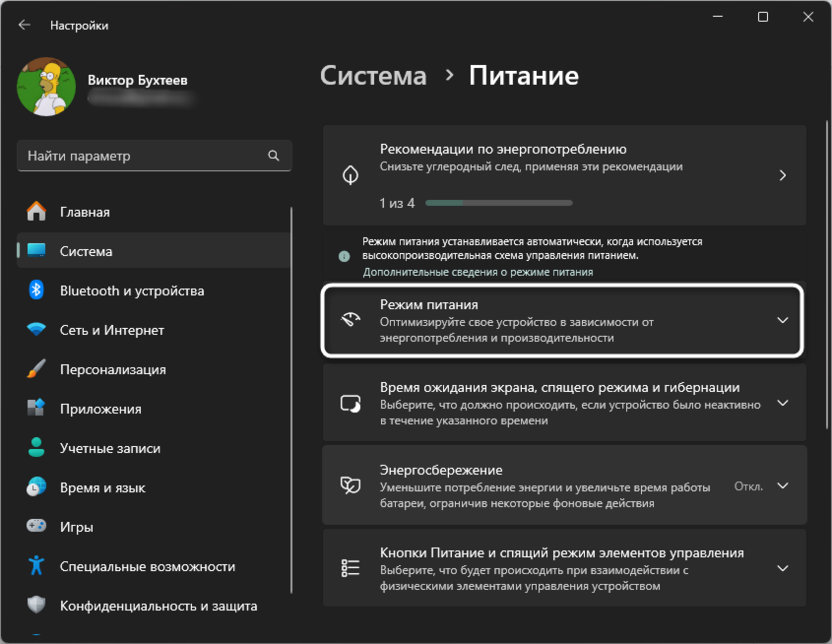Expand the Режим питания chevron
This screenshot has height=644, width=832.
pos(783,320)
